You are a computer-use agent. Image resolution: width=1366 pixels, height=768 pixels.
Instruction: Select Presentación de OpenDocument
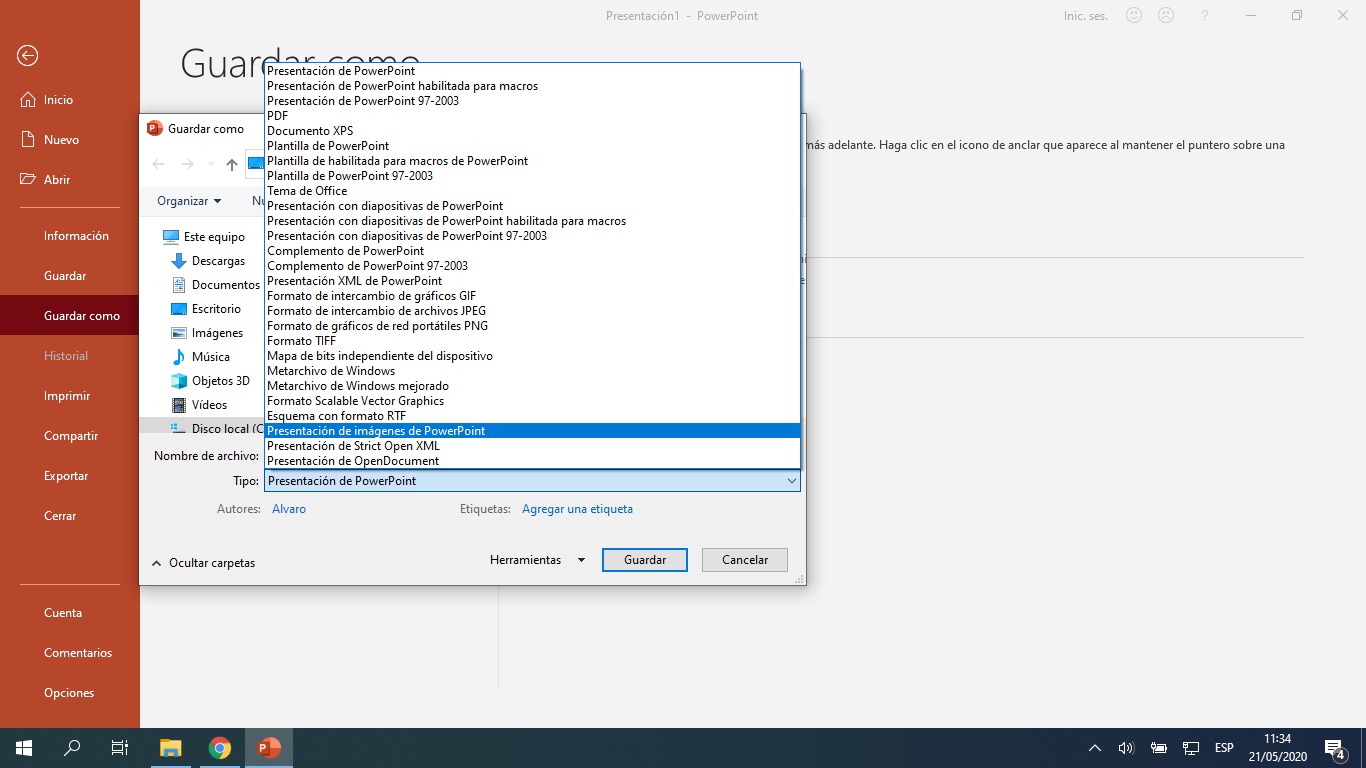[x=532, y=461]
